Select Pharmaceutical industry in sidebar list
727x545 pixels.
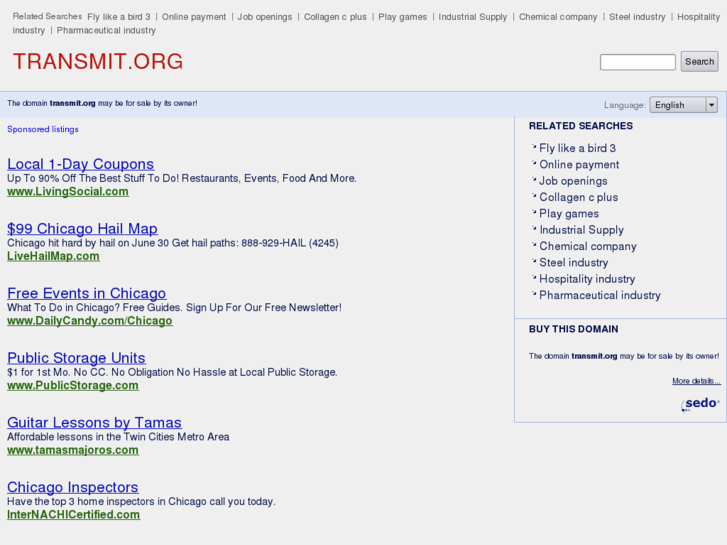tap(600, 295)
